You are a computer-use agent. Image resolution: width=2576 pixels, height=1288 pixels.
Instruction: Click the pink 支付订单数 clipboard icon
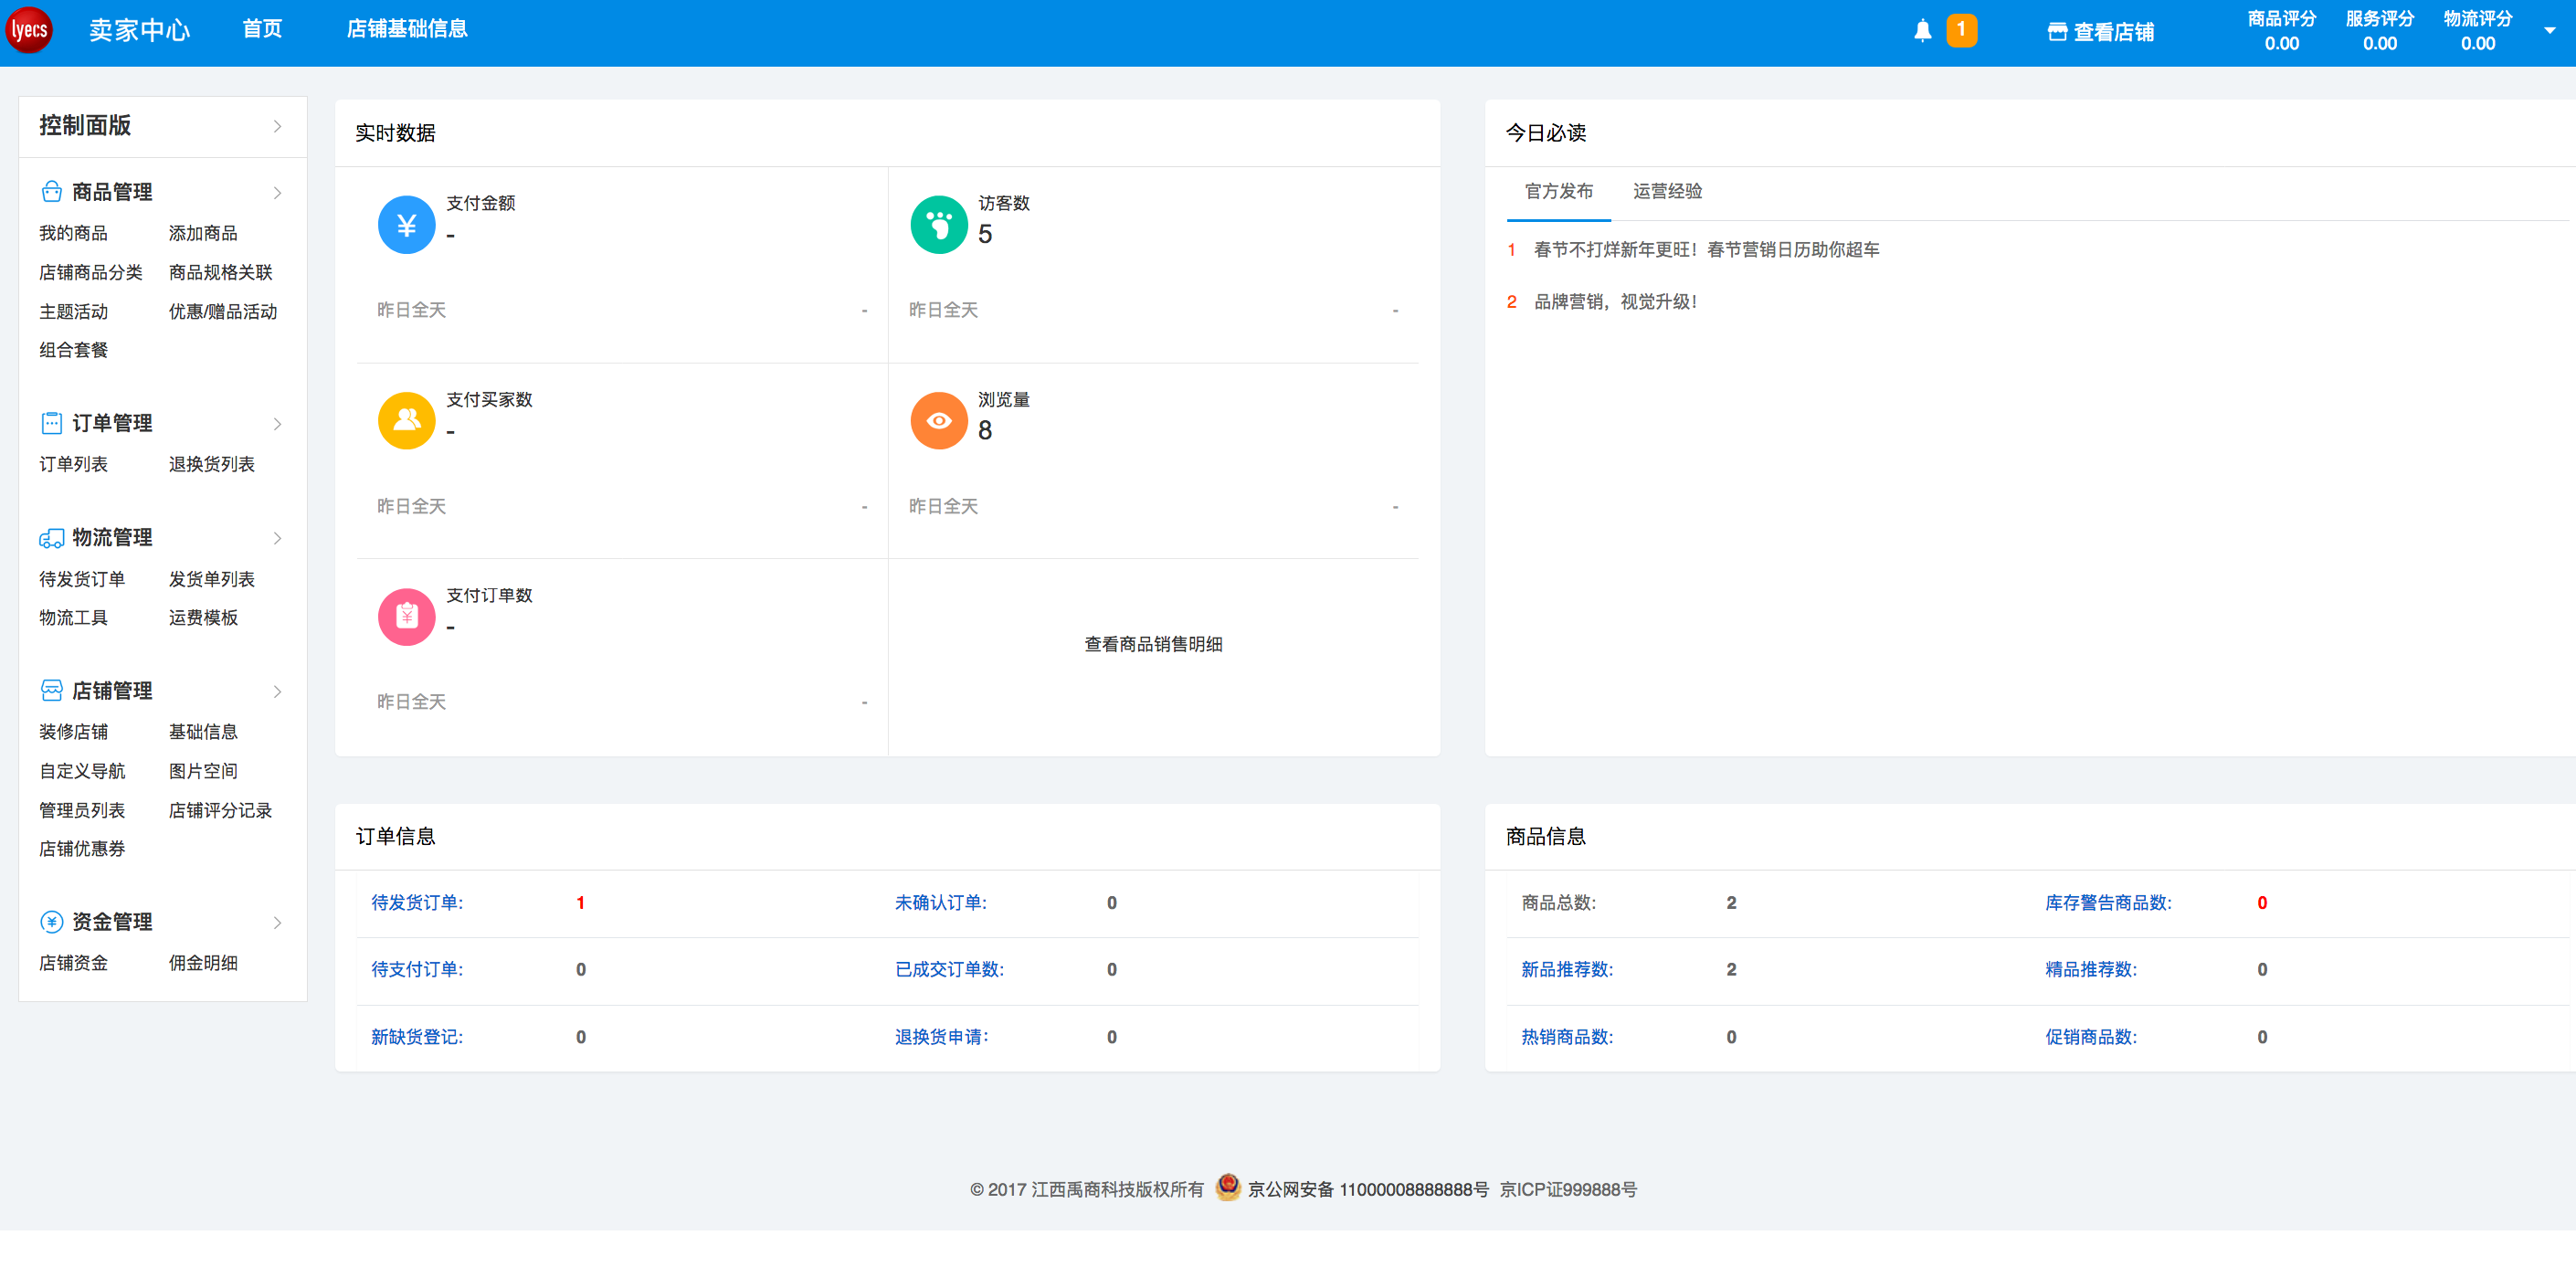(x=406, y=617)
